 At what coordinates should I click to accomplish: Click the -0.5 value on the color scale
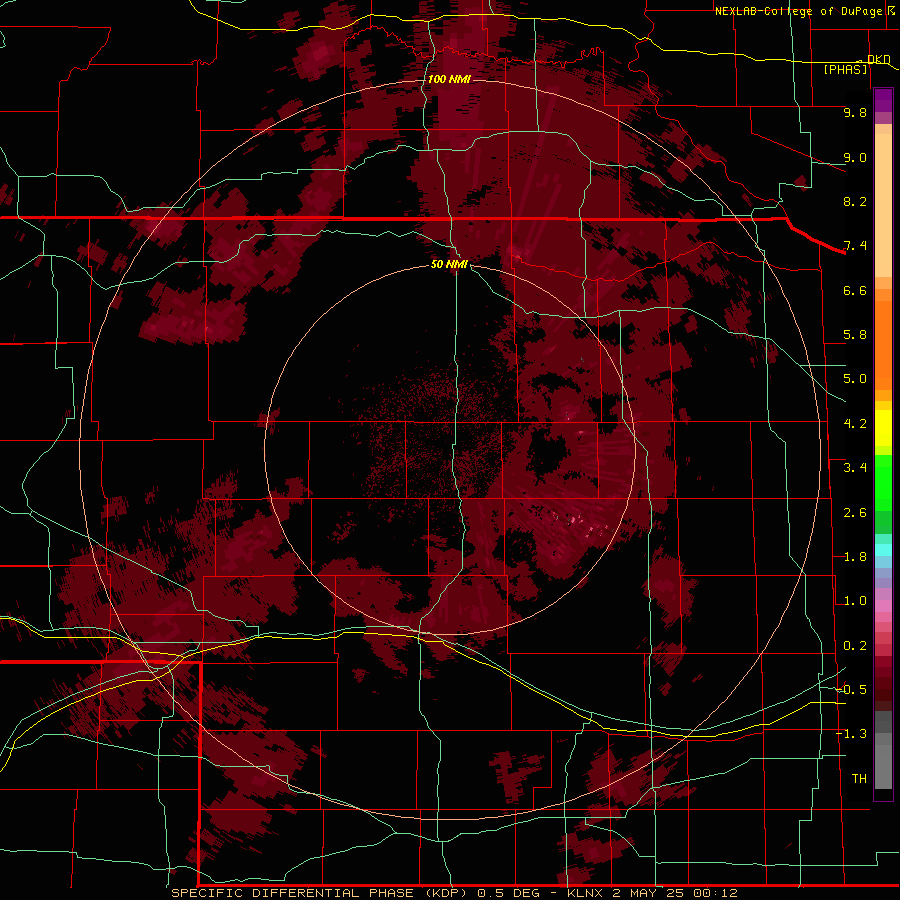851,690
